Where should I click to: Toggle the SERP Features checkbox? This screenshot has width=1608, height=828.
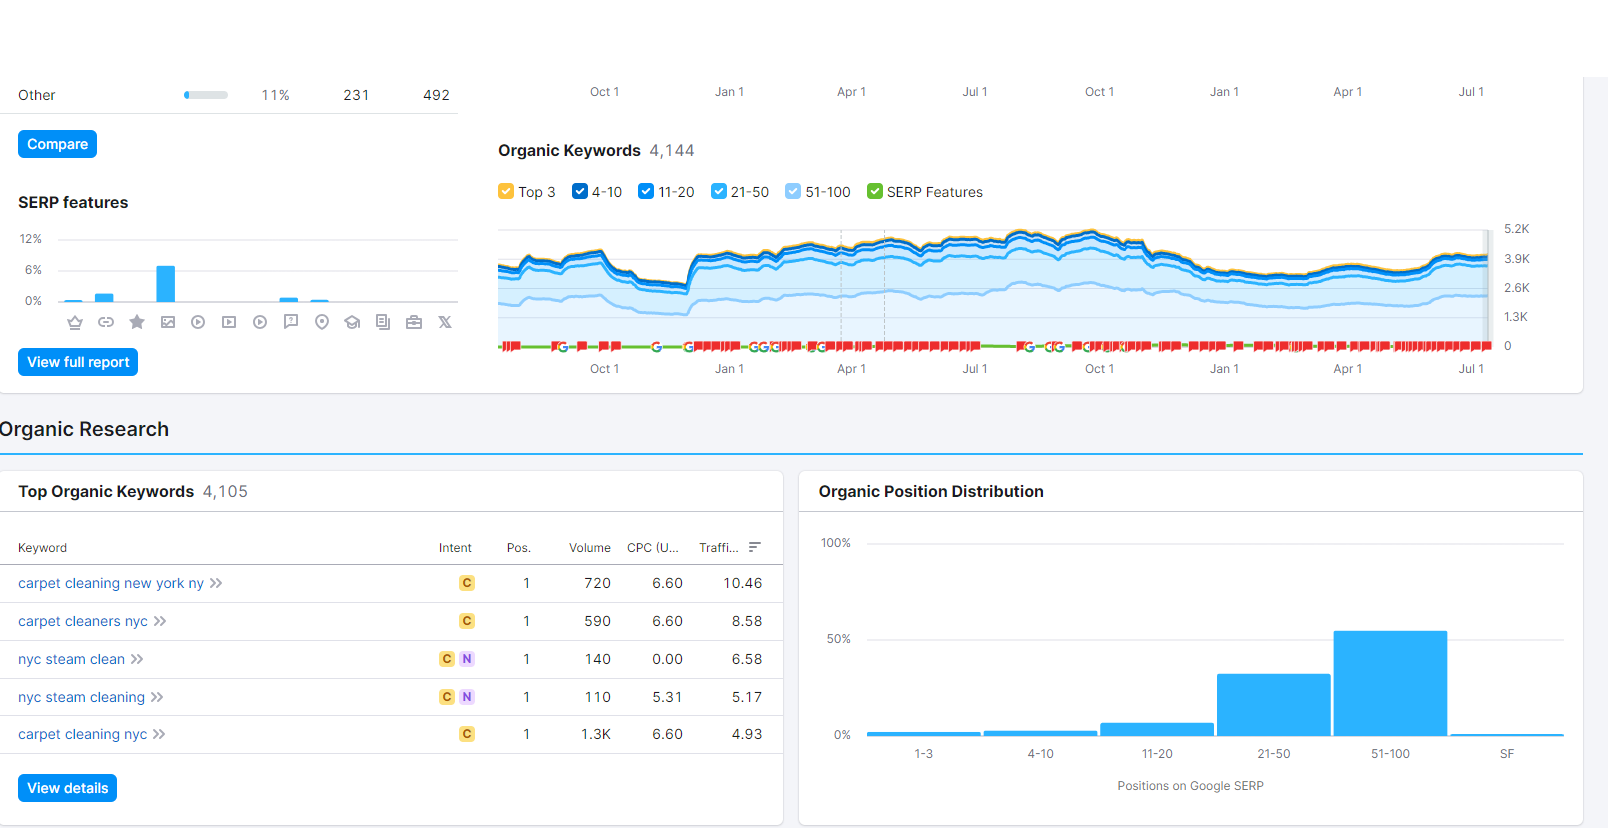point(875,191)
